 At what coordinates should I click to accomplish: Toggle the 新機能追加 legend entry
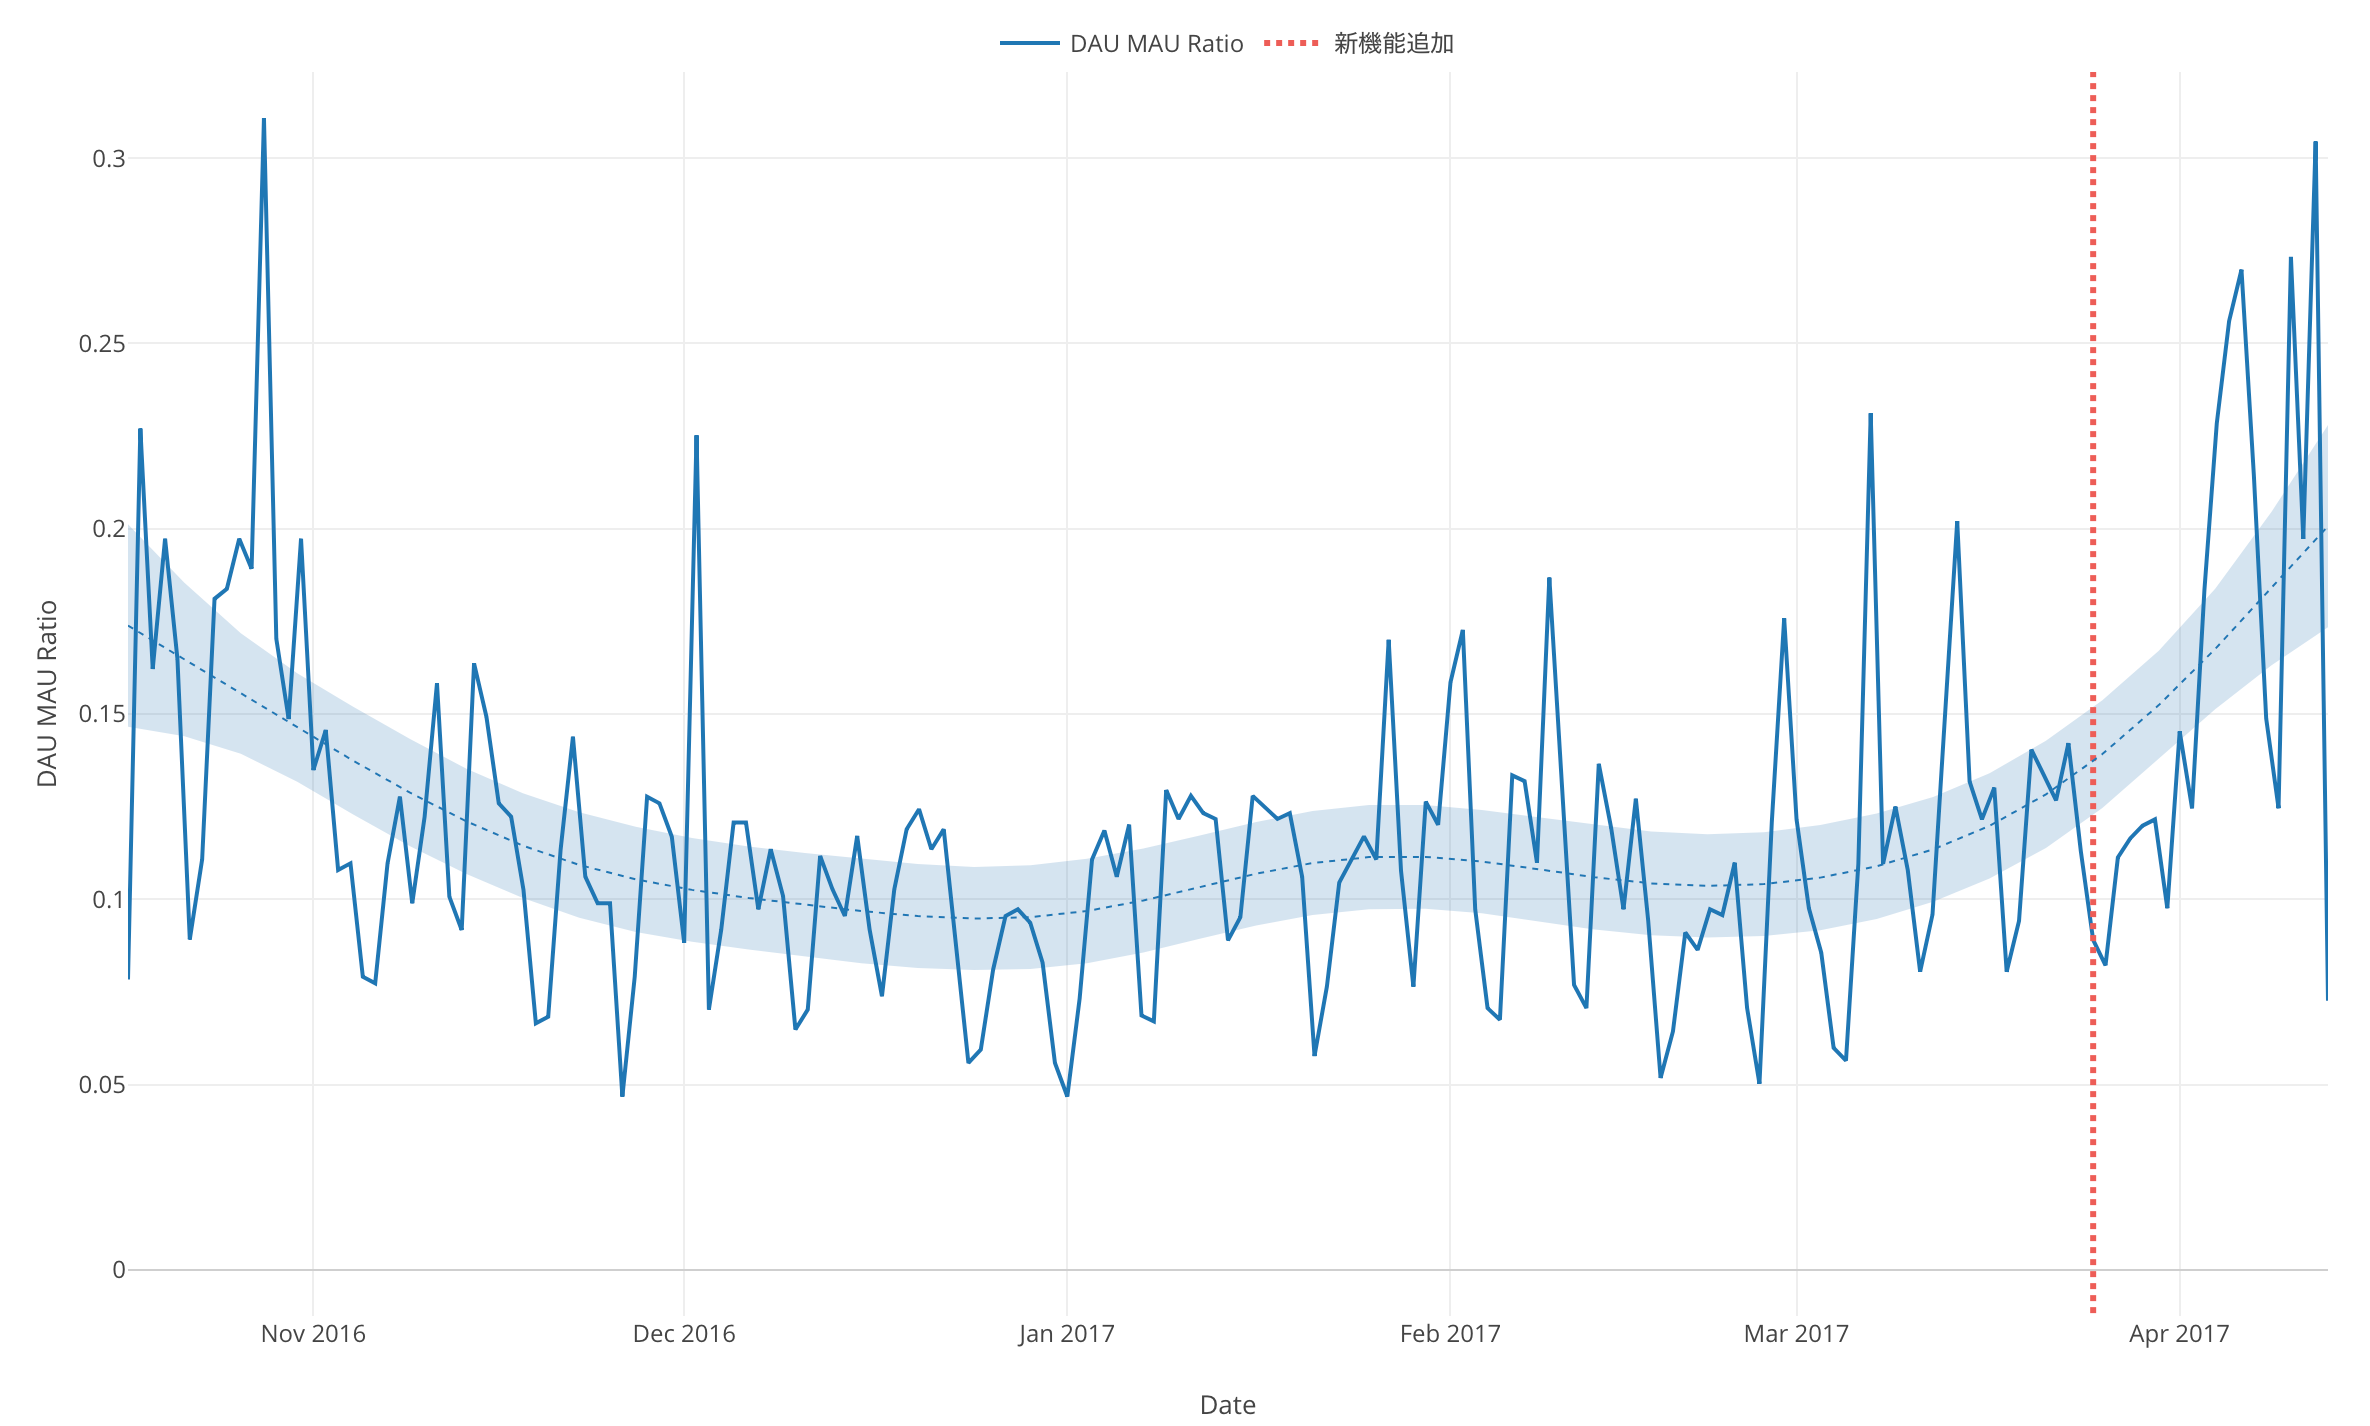[1393, 44]
